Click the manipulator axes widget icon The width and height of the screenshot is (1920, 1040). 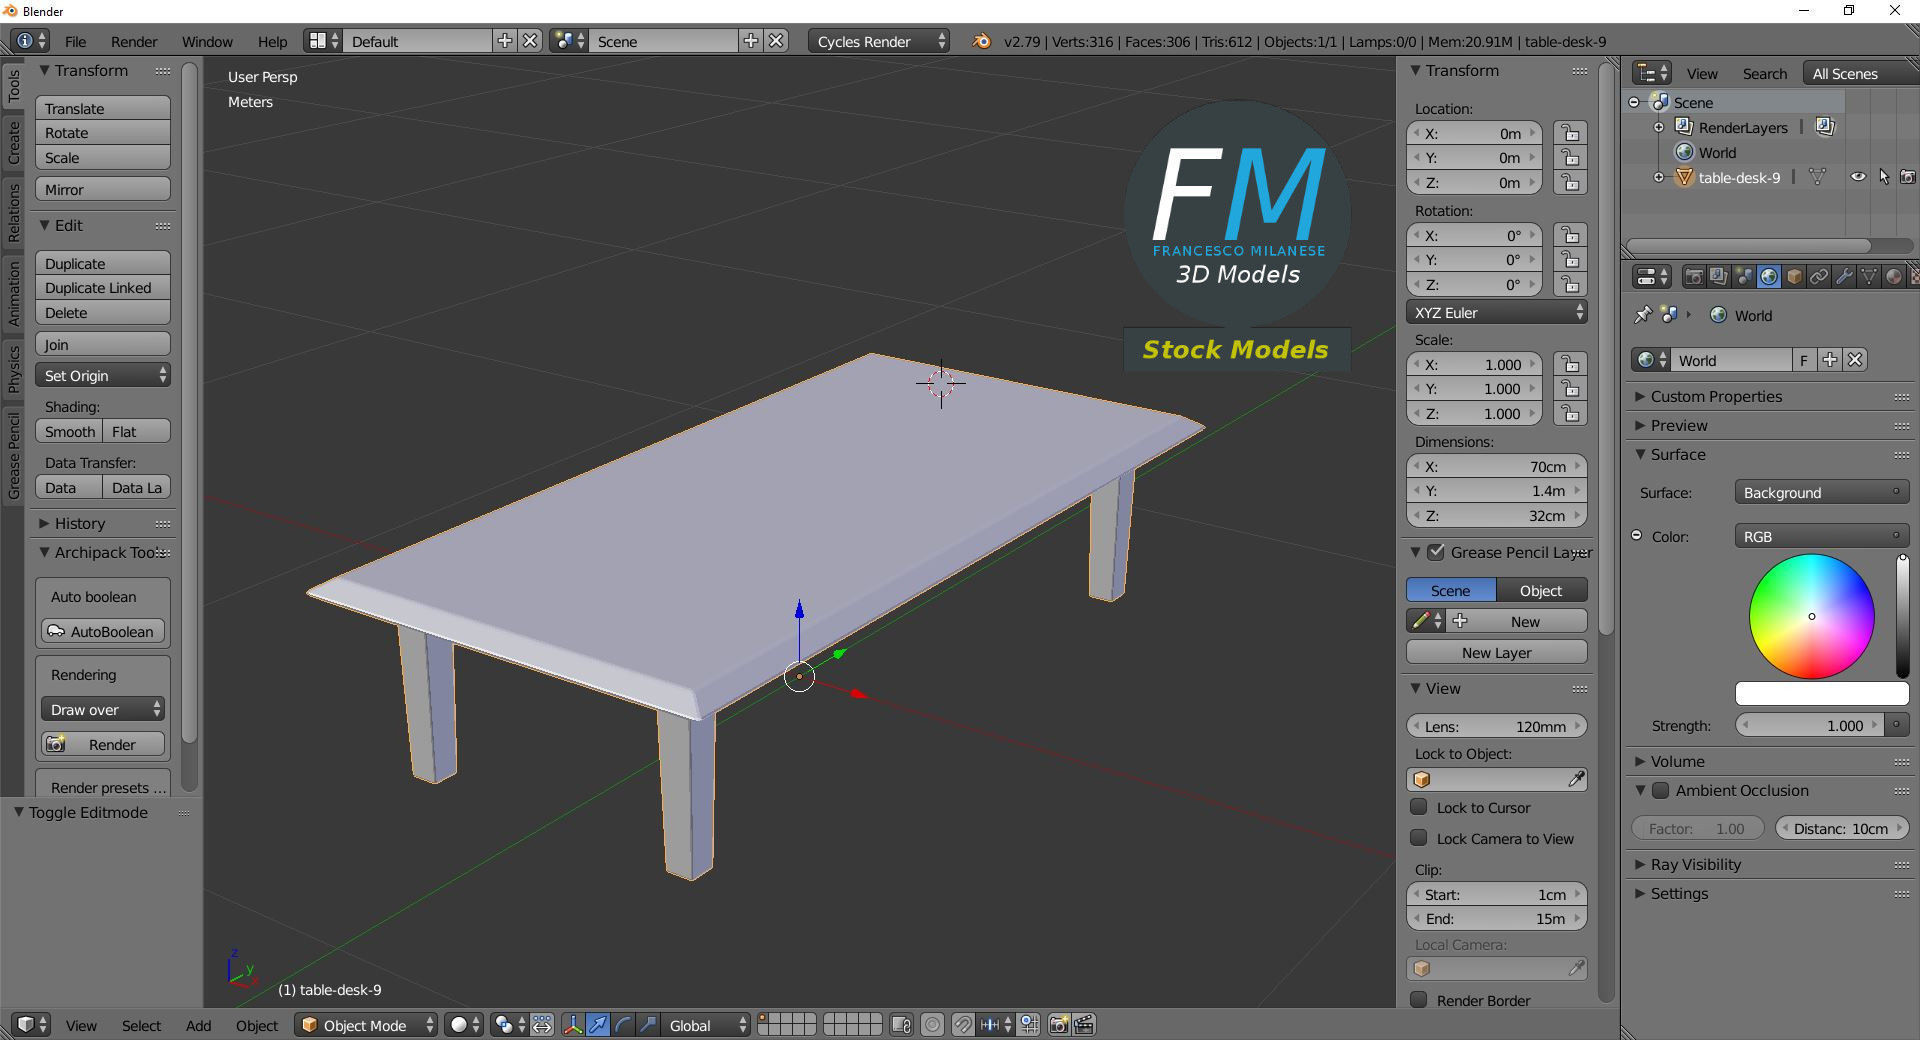click(573, 1025)
